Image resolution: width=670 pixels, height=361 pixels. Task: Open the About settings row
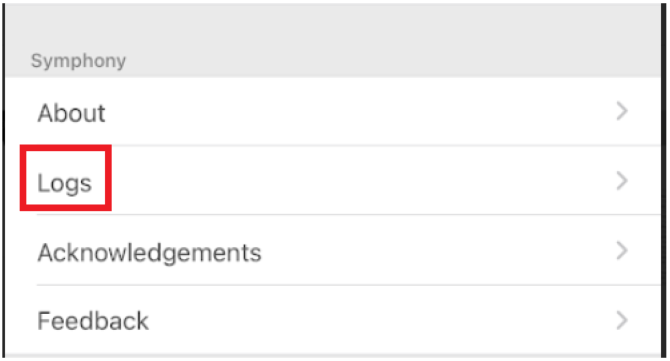tap(333, 112)
